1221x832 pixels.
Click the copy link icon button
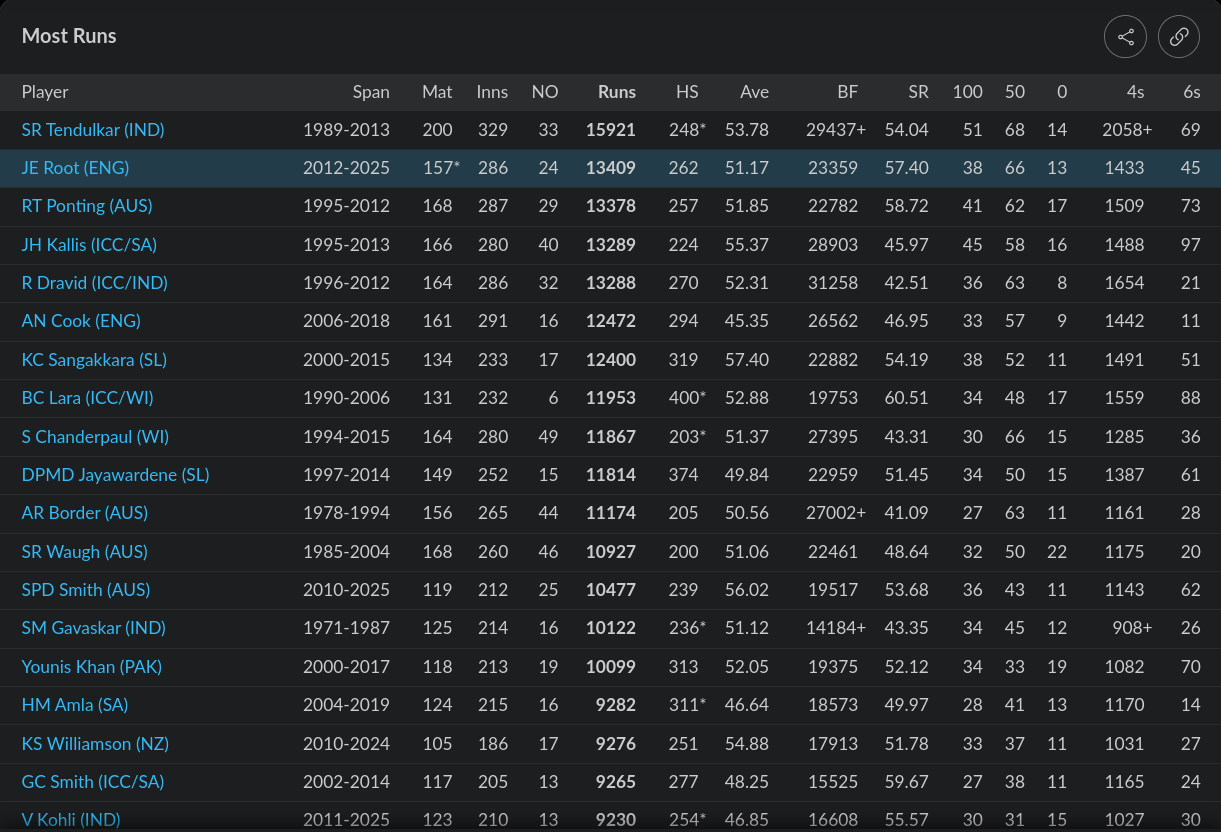coord(1179,37)
